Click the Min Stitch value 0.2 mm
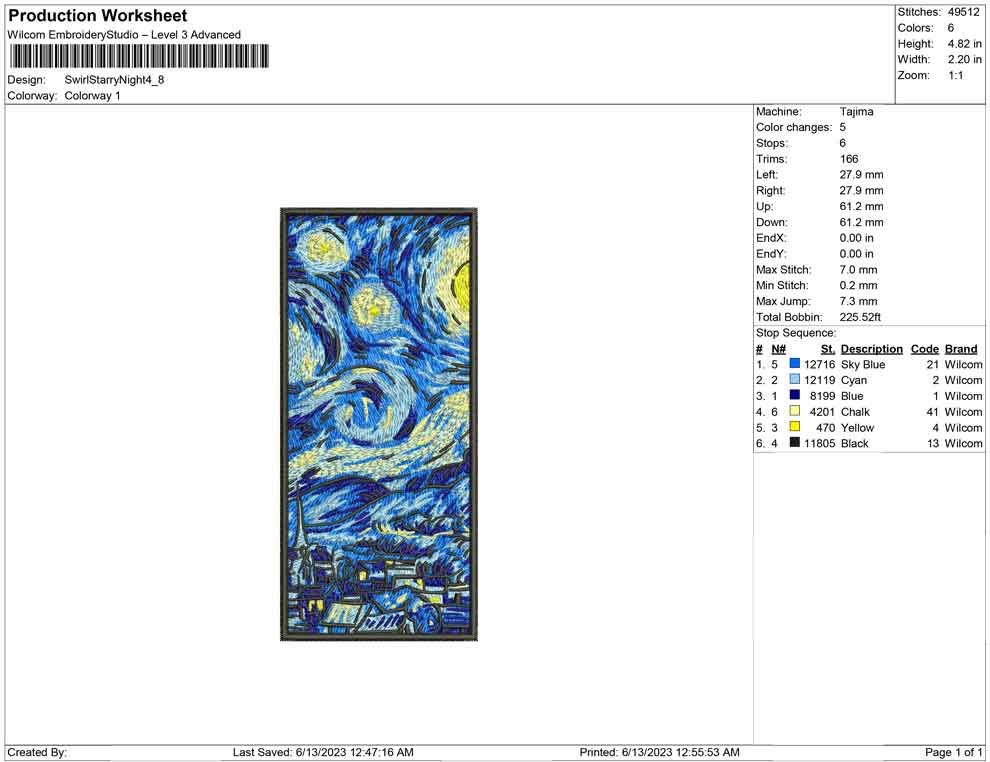The image size is (990, 762). point(858,285)
